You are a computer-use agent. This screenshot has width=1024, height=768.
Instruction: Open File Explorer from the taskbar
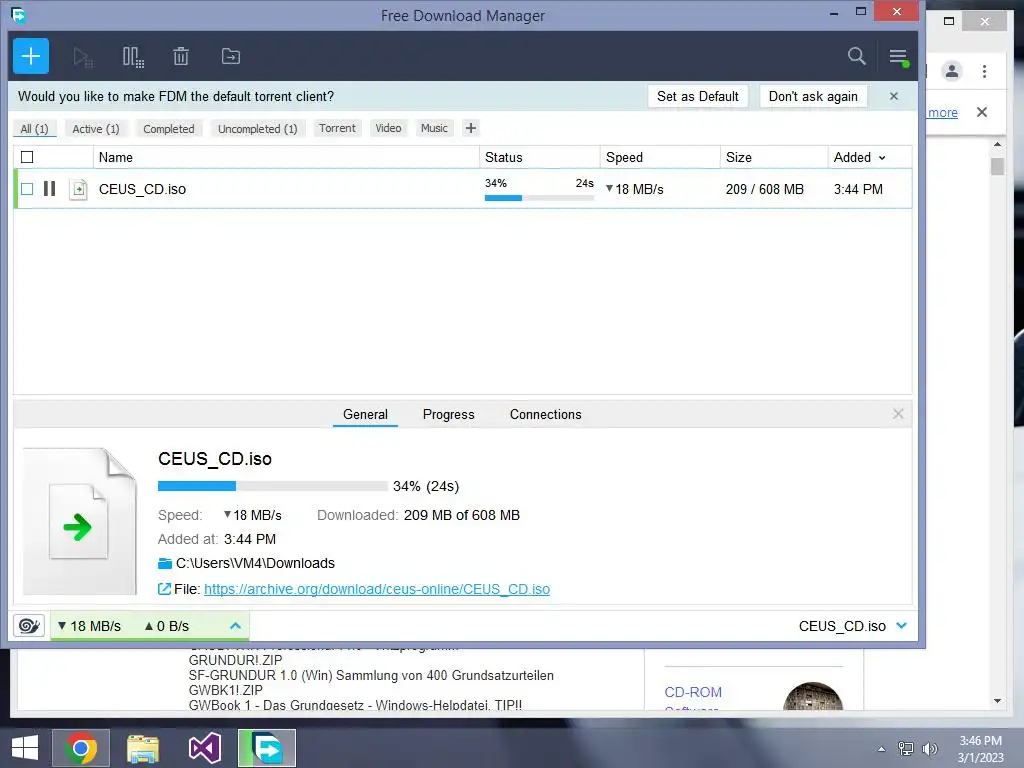point(143,748)
